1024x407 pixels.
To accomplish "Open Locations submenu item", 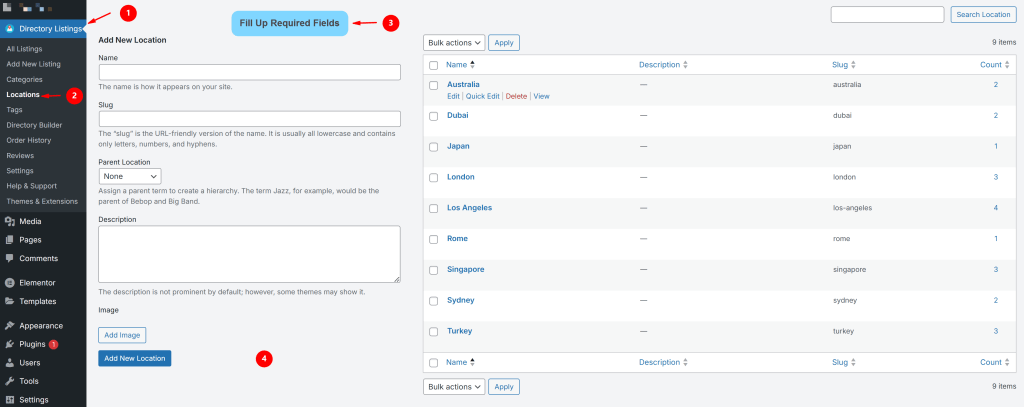I will tap(23, 95).
